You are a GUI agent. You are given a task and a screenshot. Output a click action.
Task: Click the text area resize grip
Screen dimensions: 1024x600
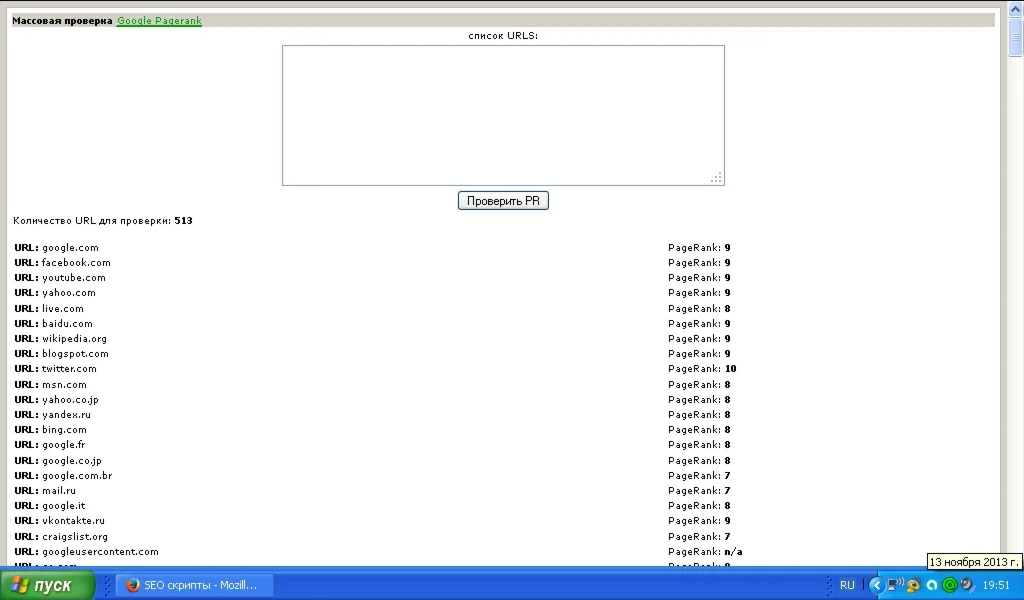tap(716, 178)
